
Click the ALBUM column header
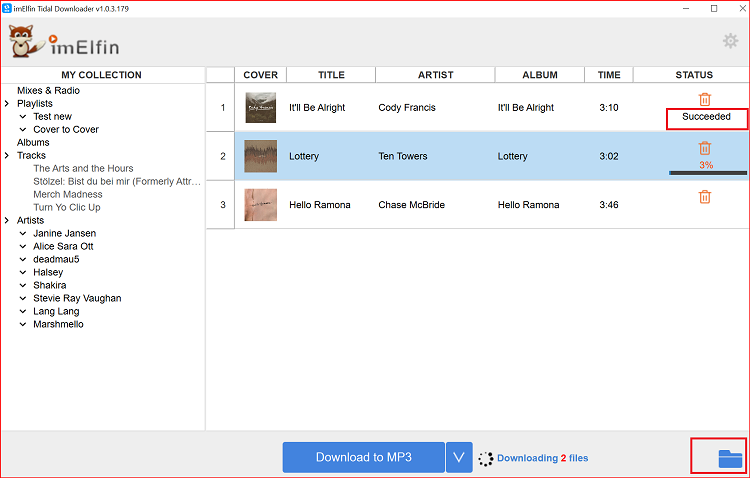point(540,75)
